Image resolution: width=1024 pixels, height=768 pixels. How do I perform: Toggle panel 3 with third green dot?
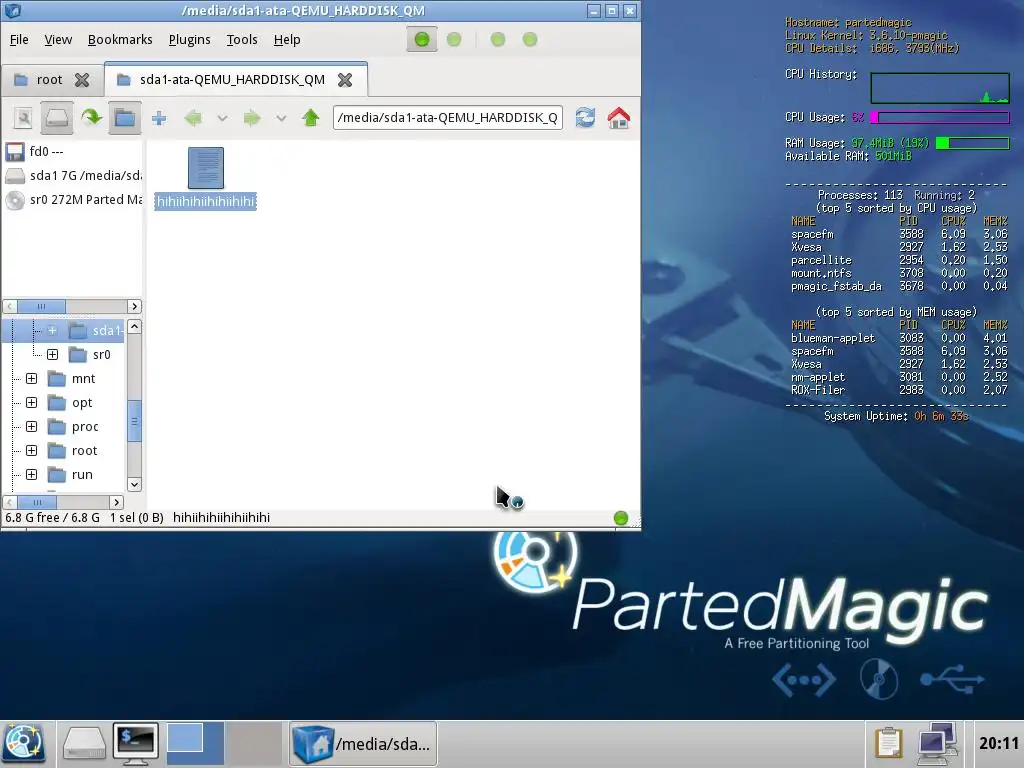pos(498,40)
